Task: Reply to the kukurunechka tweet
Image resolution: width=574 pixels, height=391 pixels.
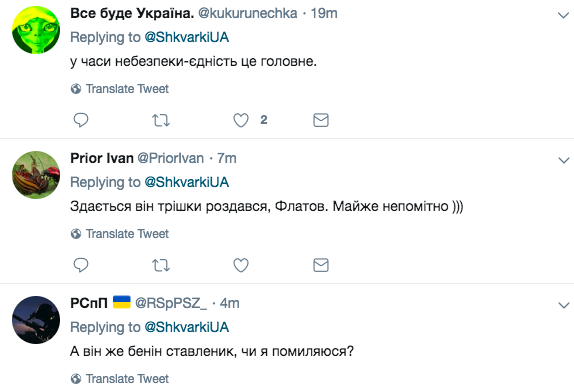Action: coord(81,120)
